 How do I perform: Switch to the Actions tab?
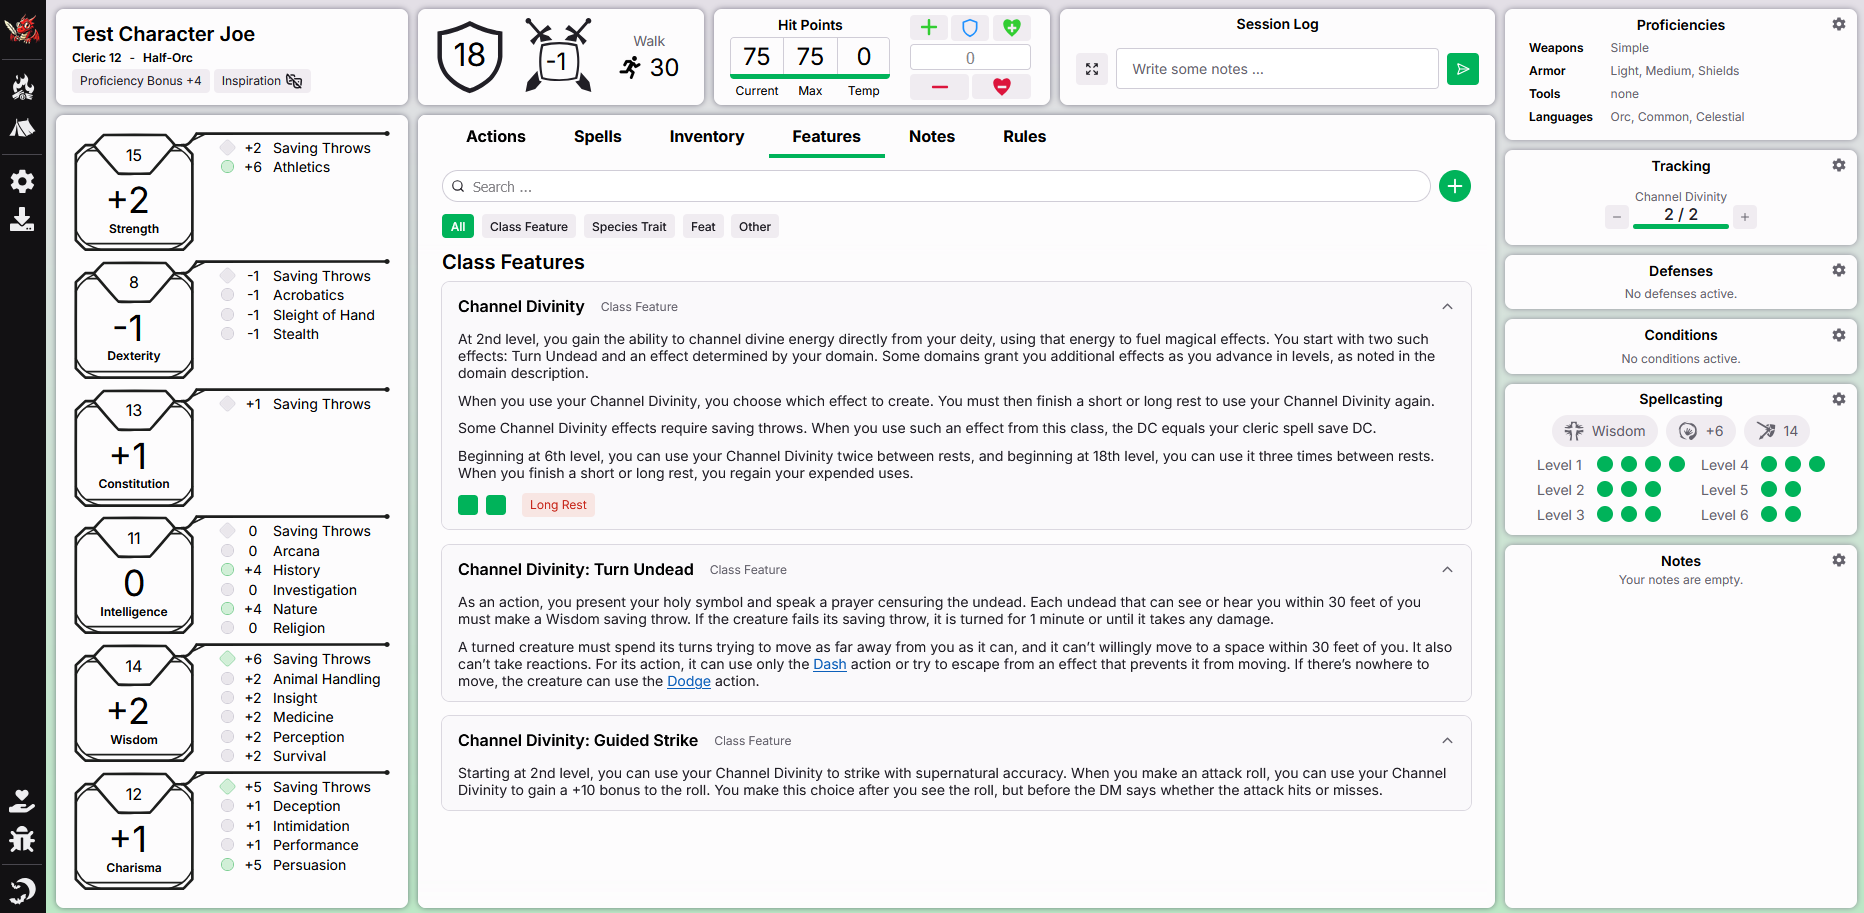(496, 137)
